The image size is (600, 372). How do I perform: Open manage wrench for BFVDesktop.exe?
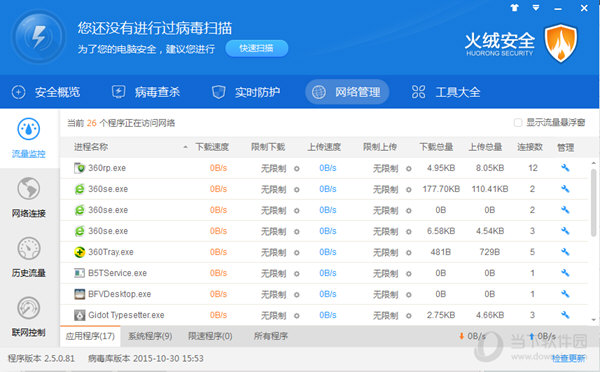(565, 294)
